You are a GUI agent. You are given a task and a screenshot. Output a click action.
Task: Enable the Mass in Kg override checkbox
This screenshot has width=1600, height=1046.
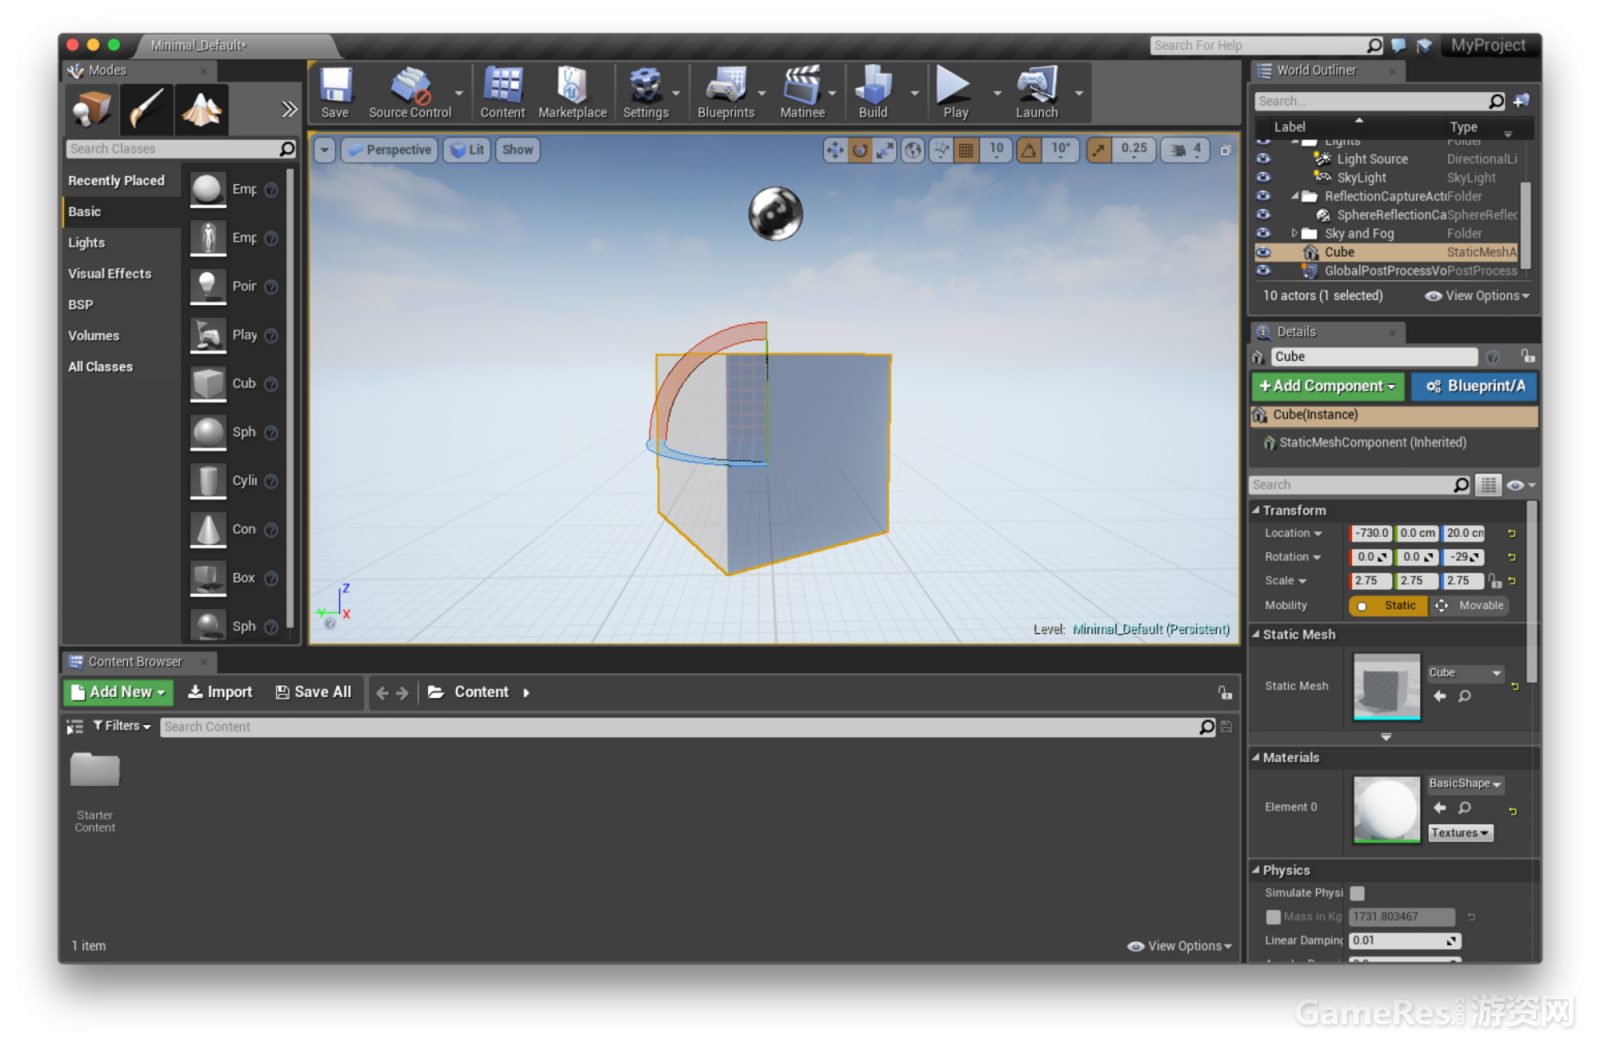[x=1273, y=917]
